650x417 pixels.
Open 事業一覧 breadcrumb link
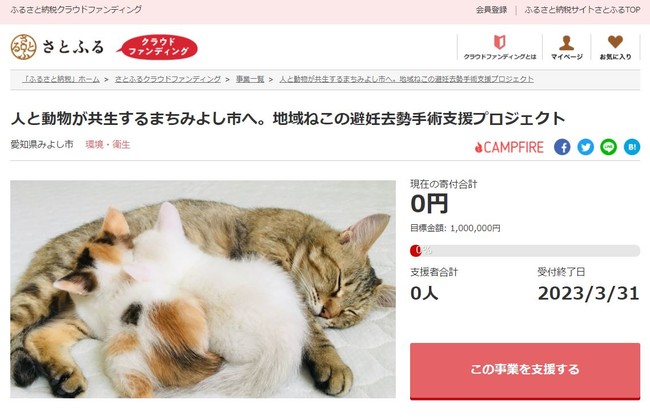pos(250,79)
